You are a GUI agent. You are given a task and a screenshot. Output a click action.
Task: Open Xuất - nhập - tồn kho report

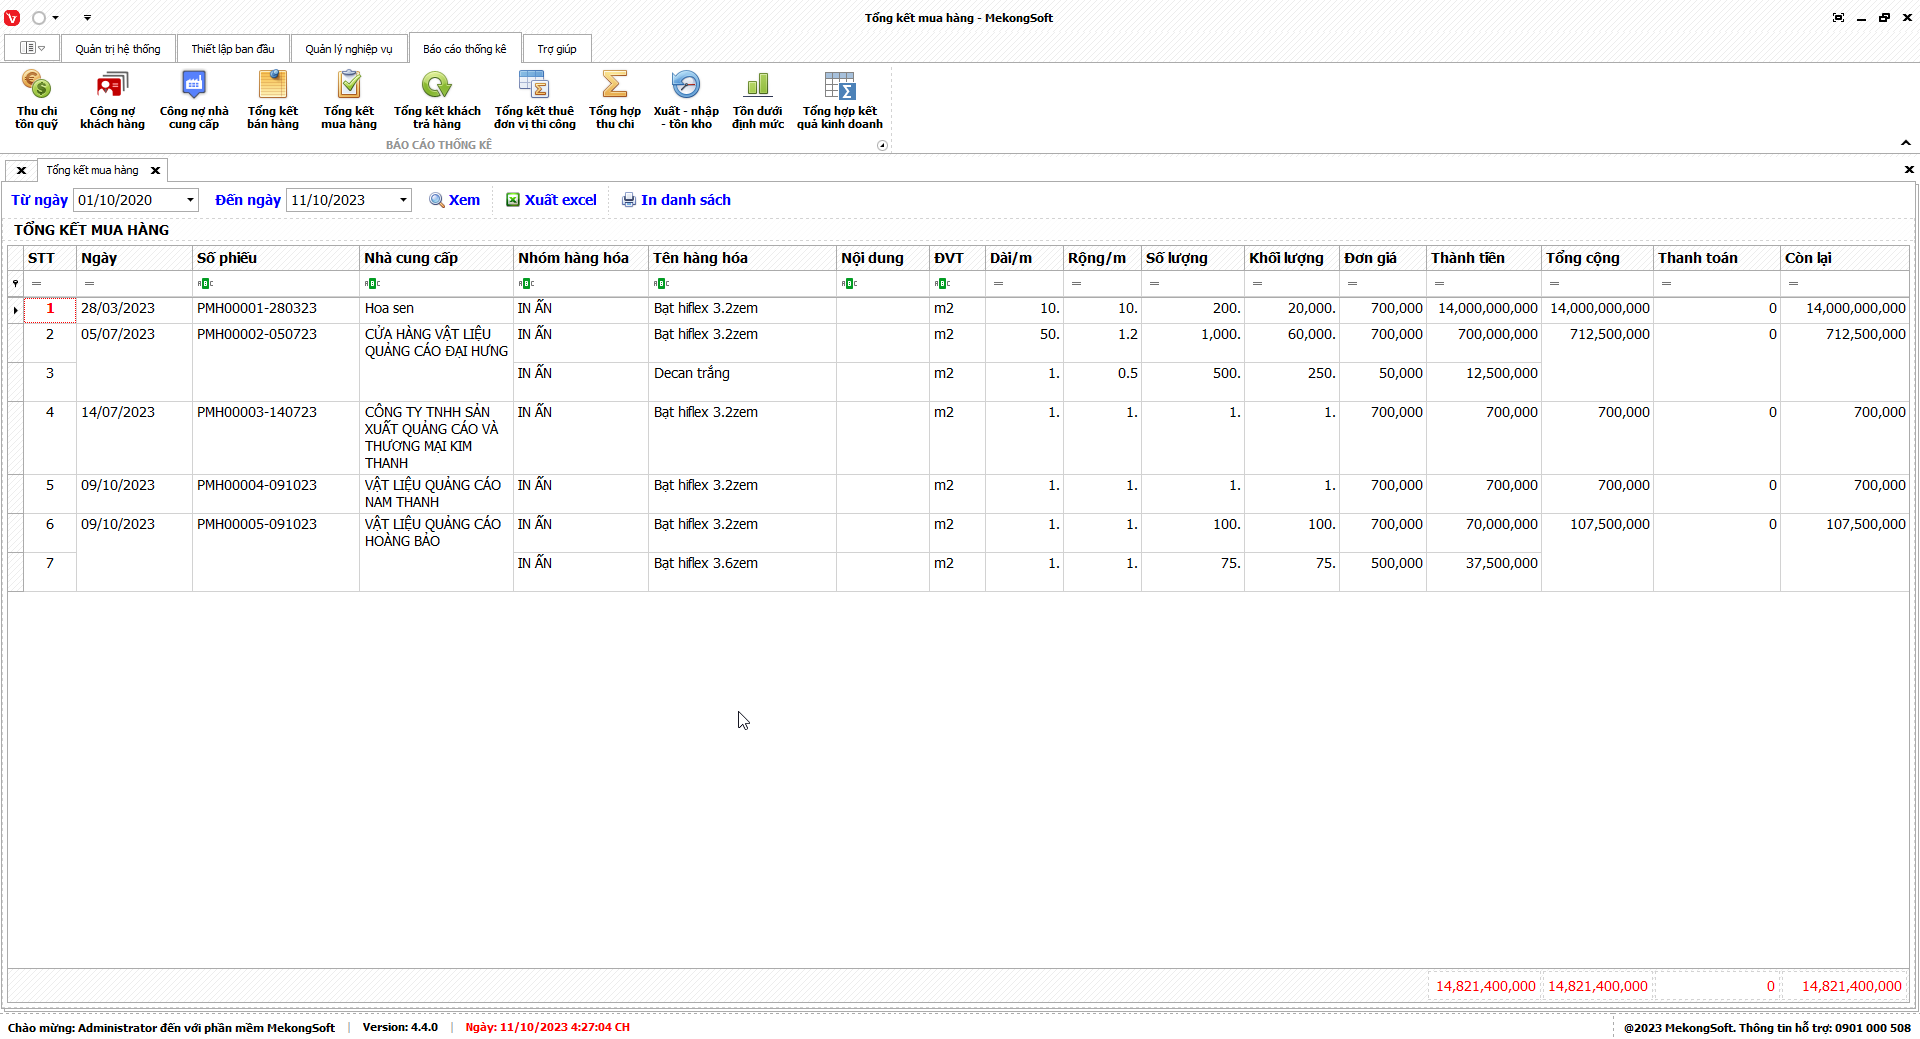(686, 100)
